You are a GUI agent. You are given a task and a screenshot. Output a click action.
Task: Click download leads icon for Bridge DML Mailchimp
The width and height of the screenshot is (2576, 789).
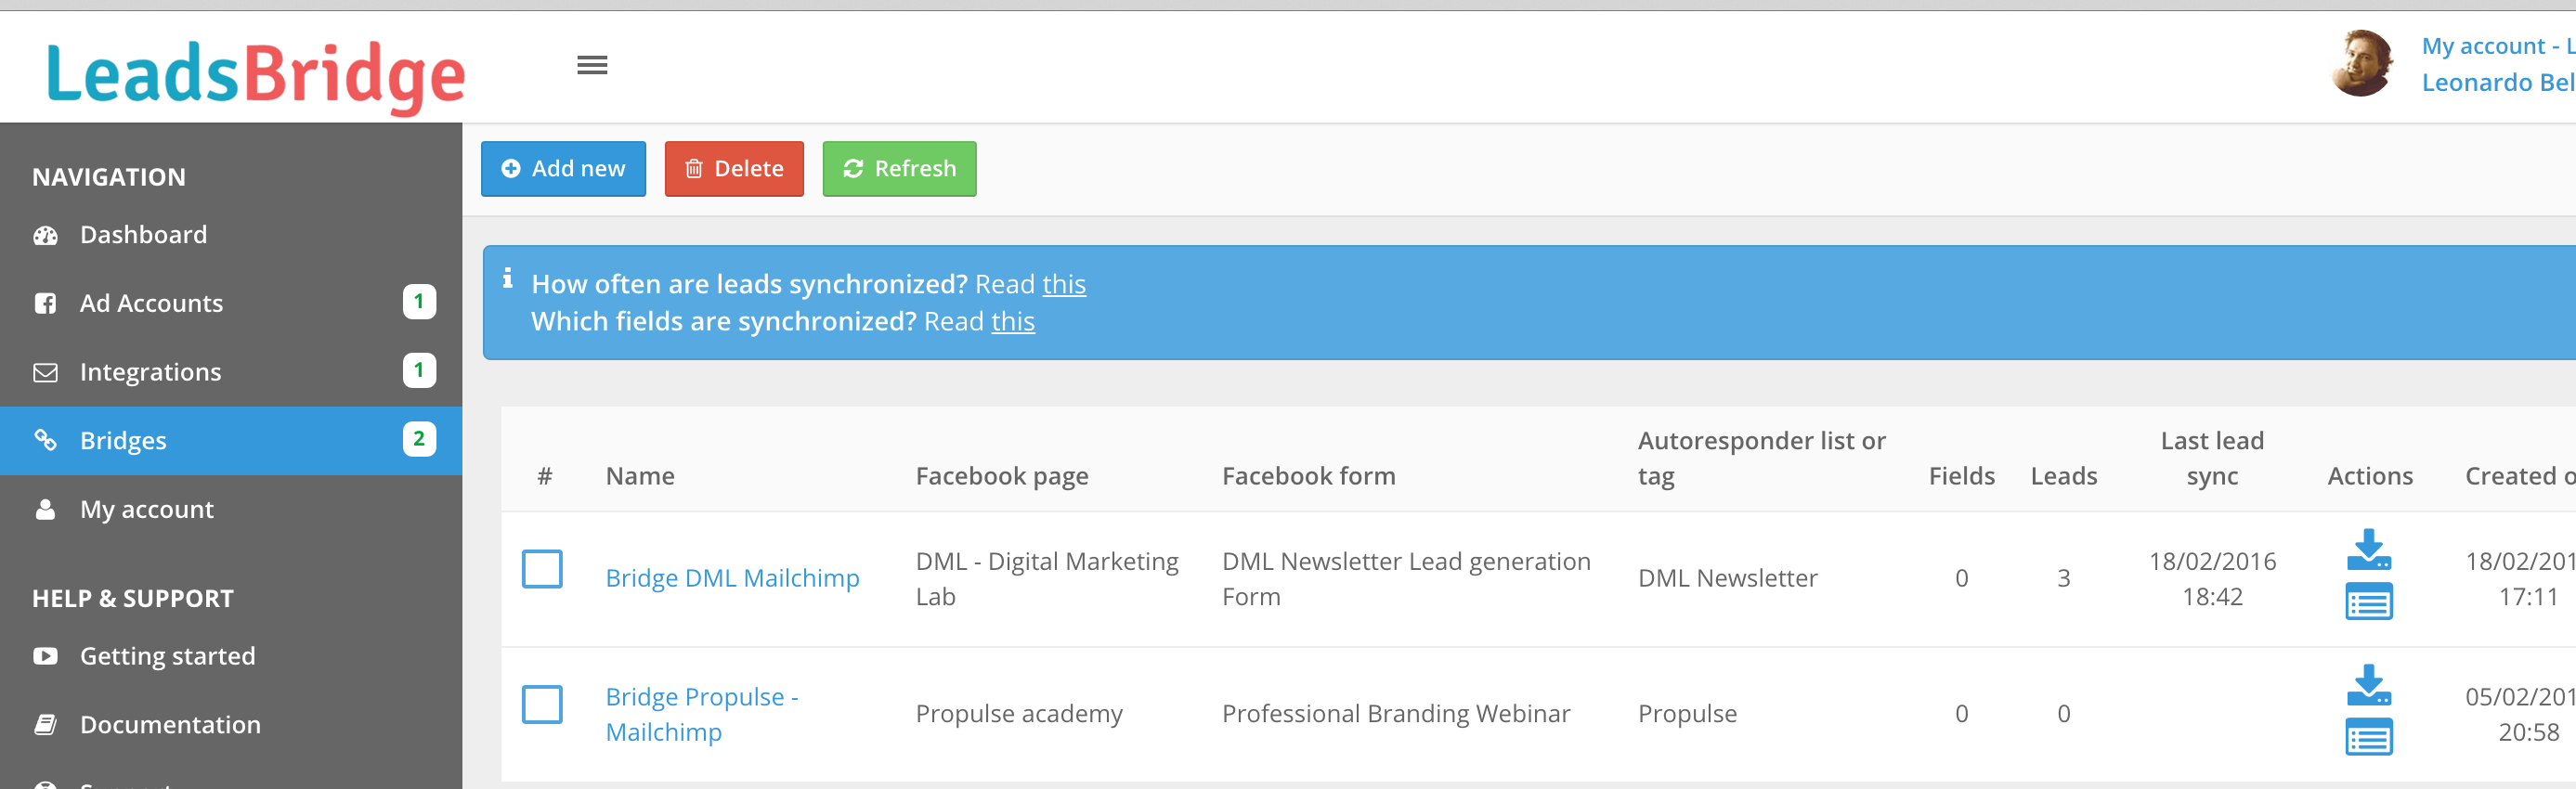click(x=2368, y=549)
